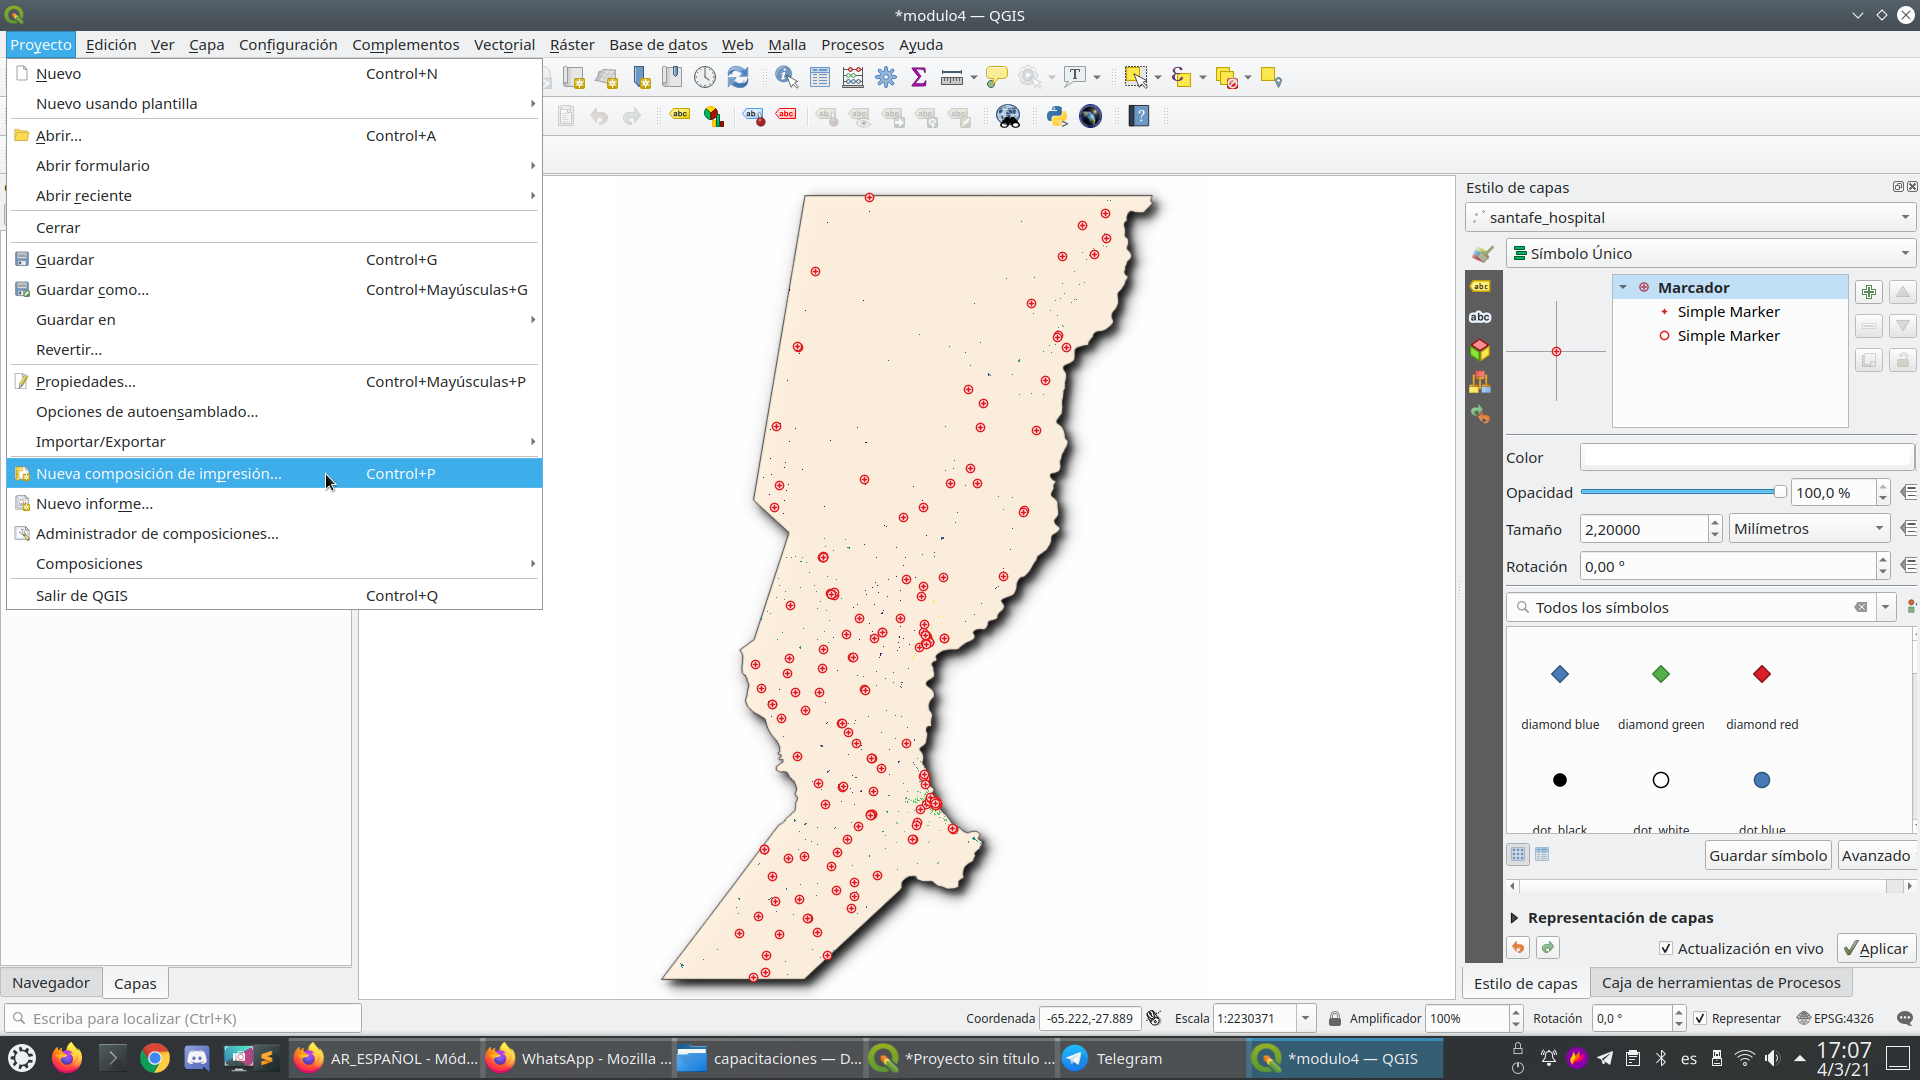Select the text annotation tool
Viewport: 1920px width, 1080px height.
tap(1075, 77)
